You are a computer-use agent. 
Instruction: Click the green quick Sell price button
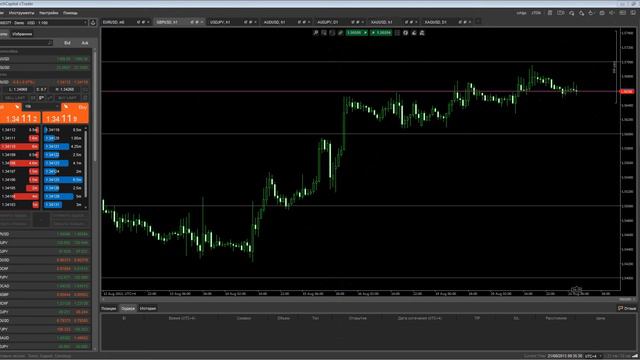point(357,33)
